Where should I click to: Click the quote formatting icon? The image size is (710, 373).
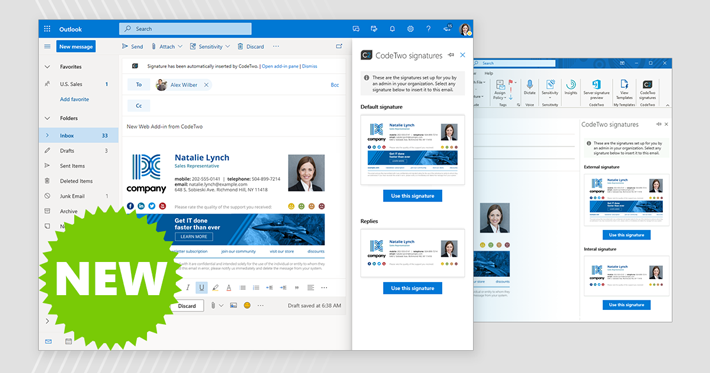(297, 287)
